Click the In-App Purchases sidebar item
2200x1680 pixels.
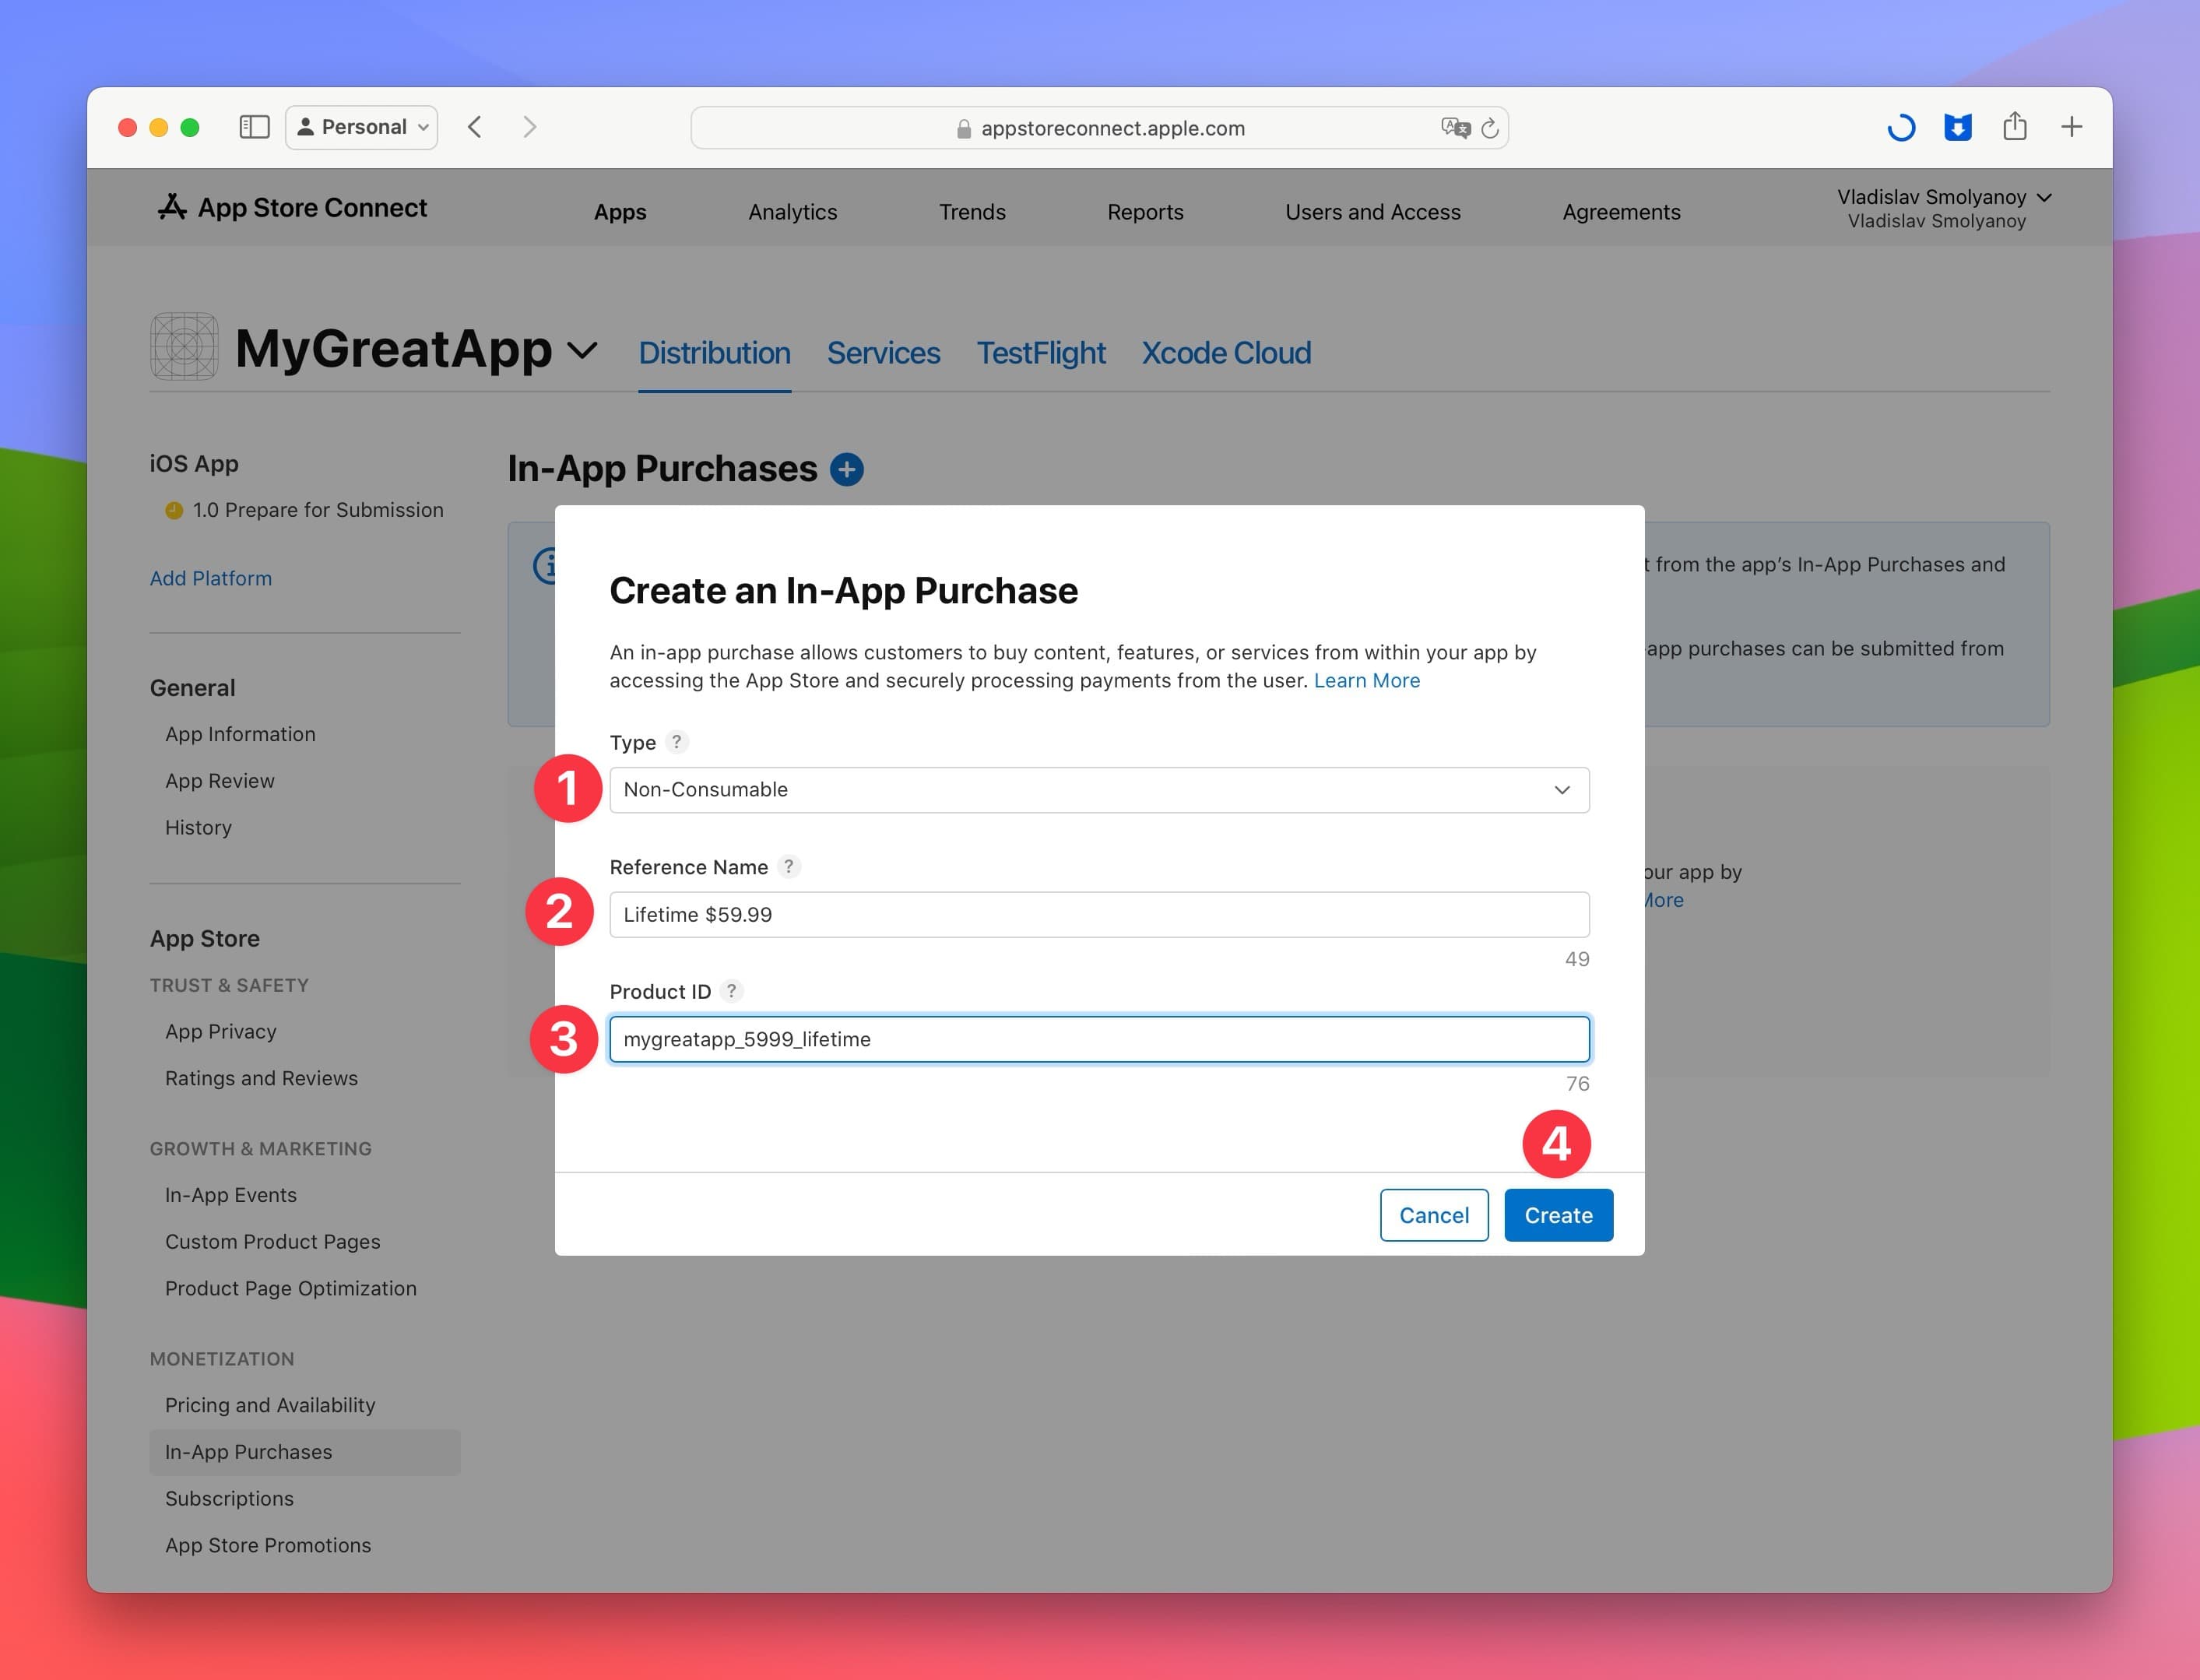(247, 1450)
